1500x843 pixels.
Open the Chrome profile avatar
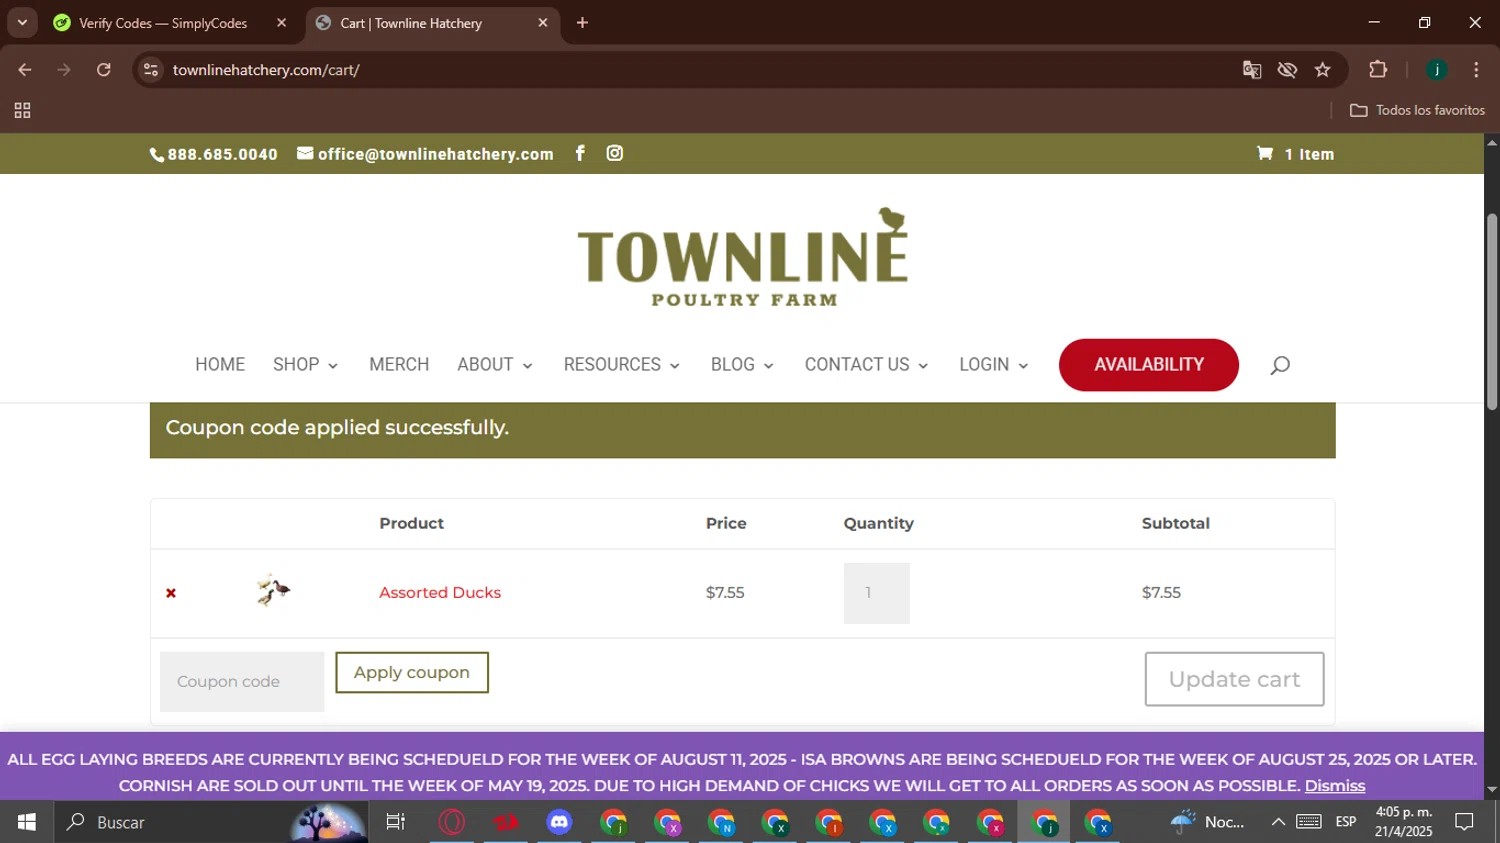pos(1437,70)
